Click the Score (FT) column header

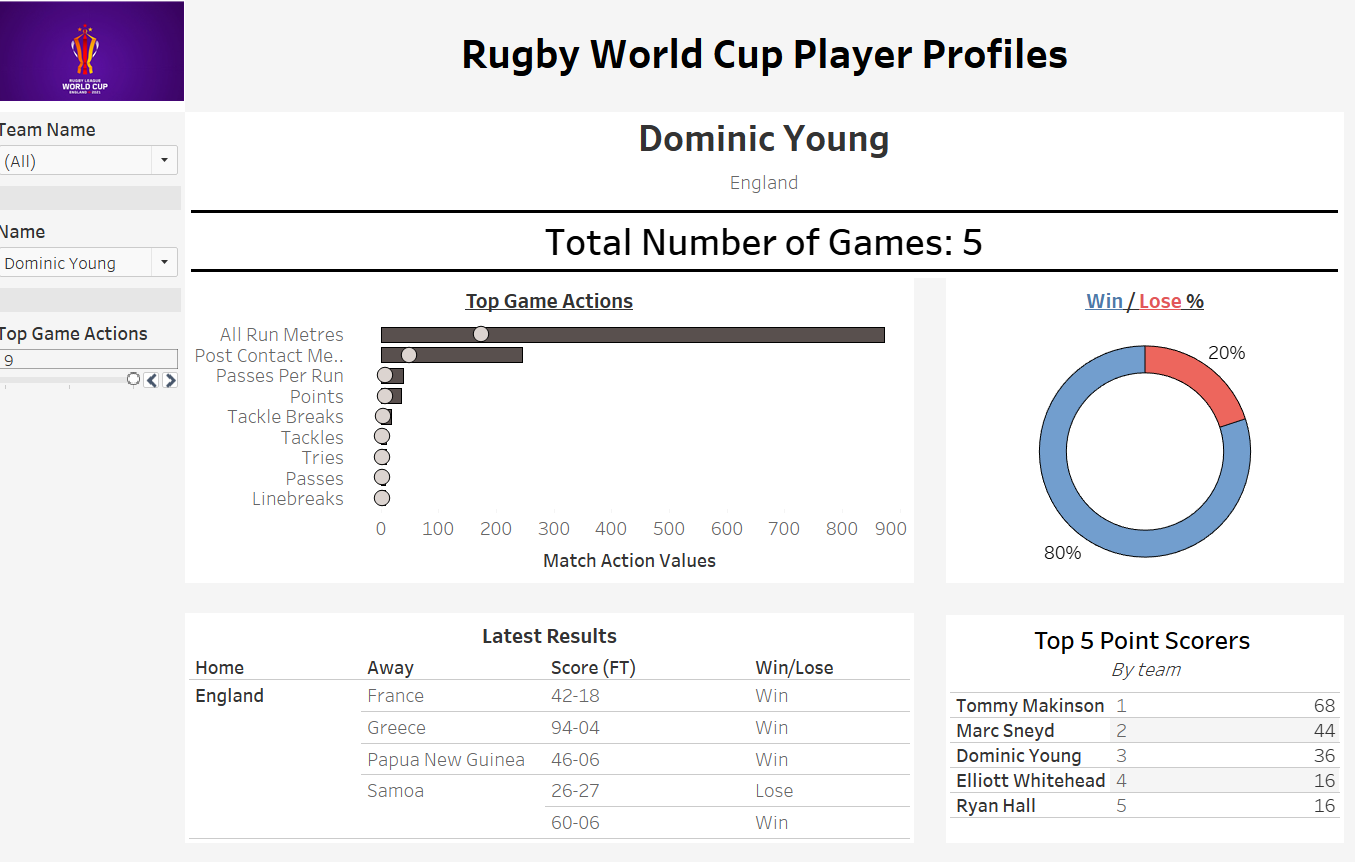(x=588, y=668)
